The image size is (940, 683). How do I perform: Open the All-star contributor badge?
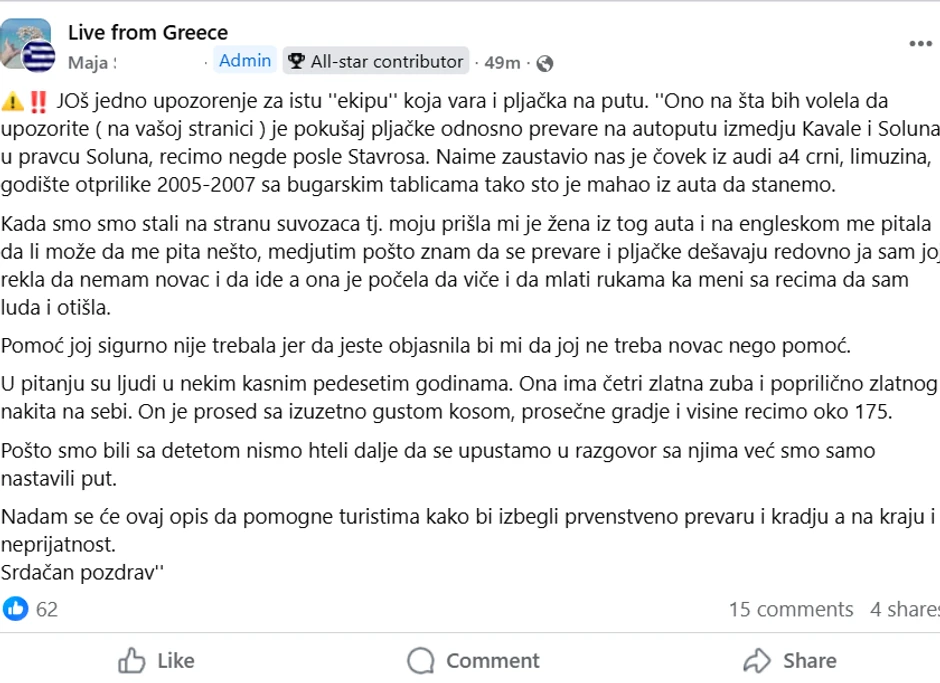[376, 61]
